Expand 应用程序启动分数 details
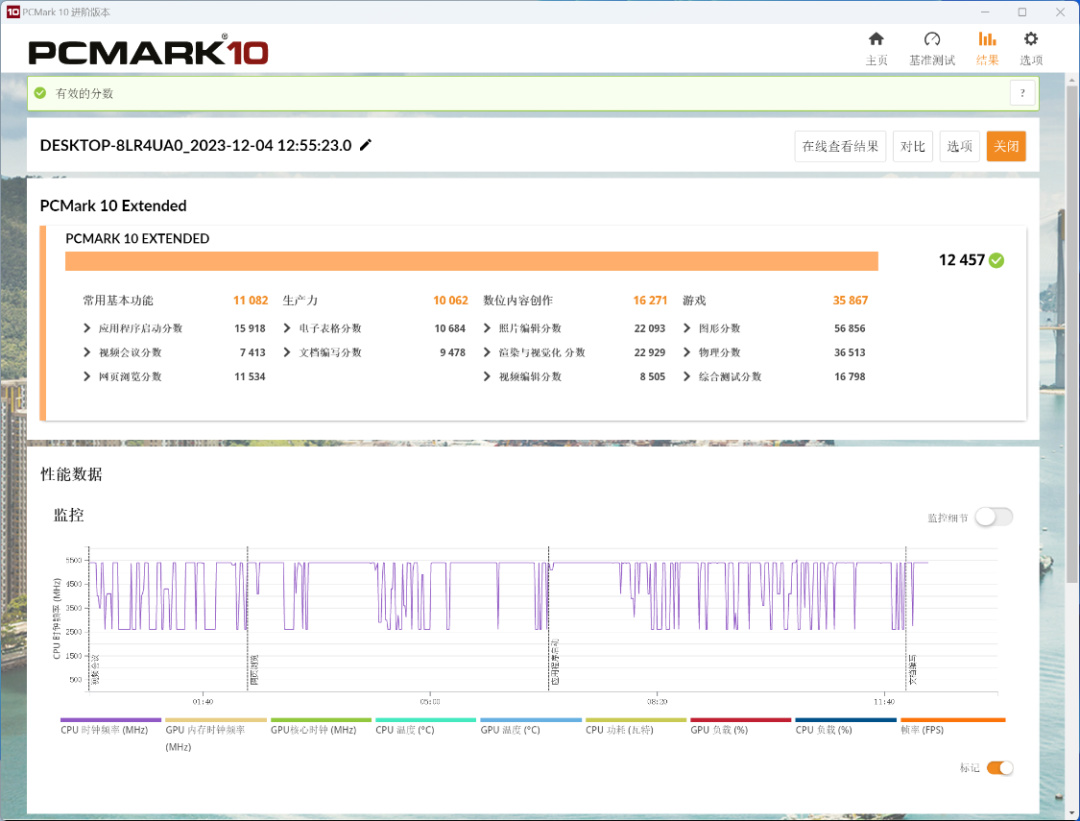Viewport: 1080px width, 821px height. [87, 328]
